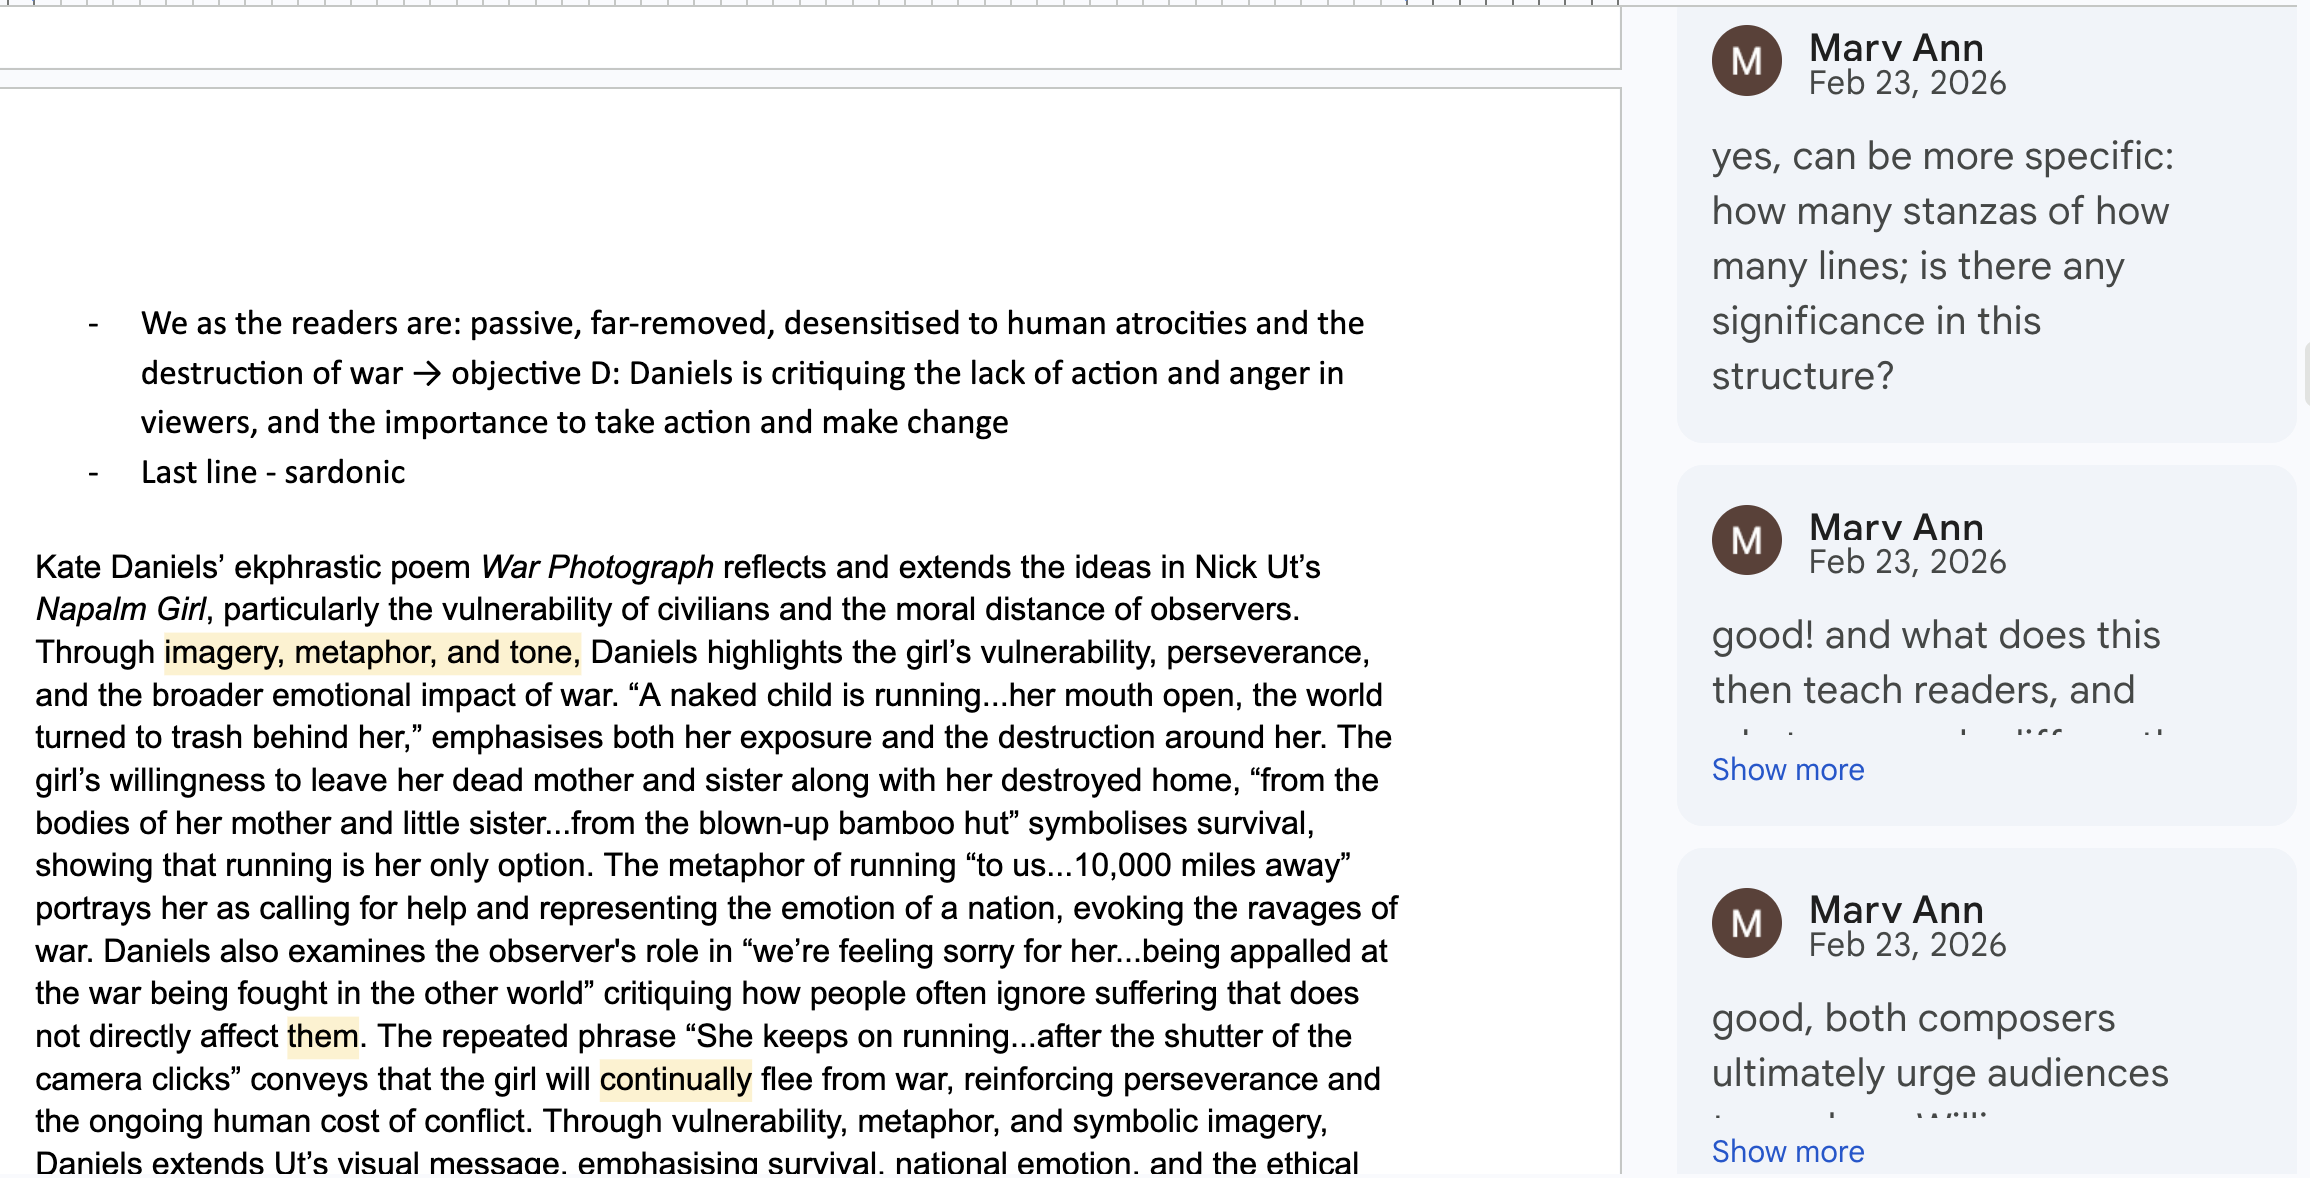
Task: Select the comment starting "good, both composers"
Action: (x=1986, y=1012)
